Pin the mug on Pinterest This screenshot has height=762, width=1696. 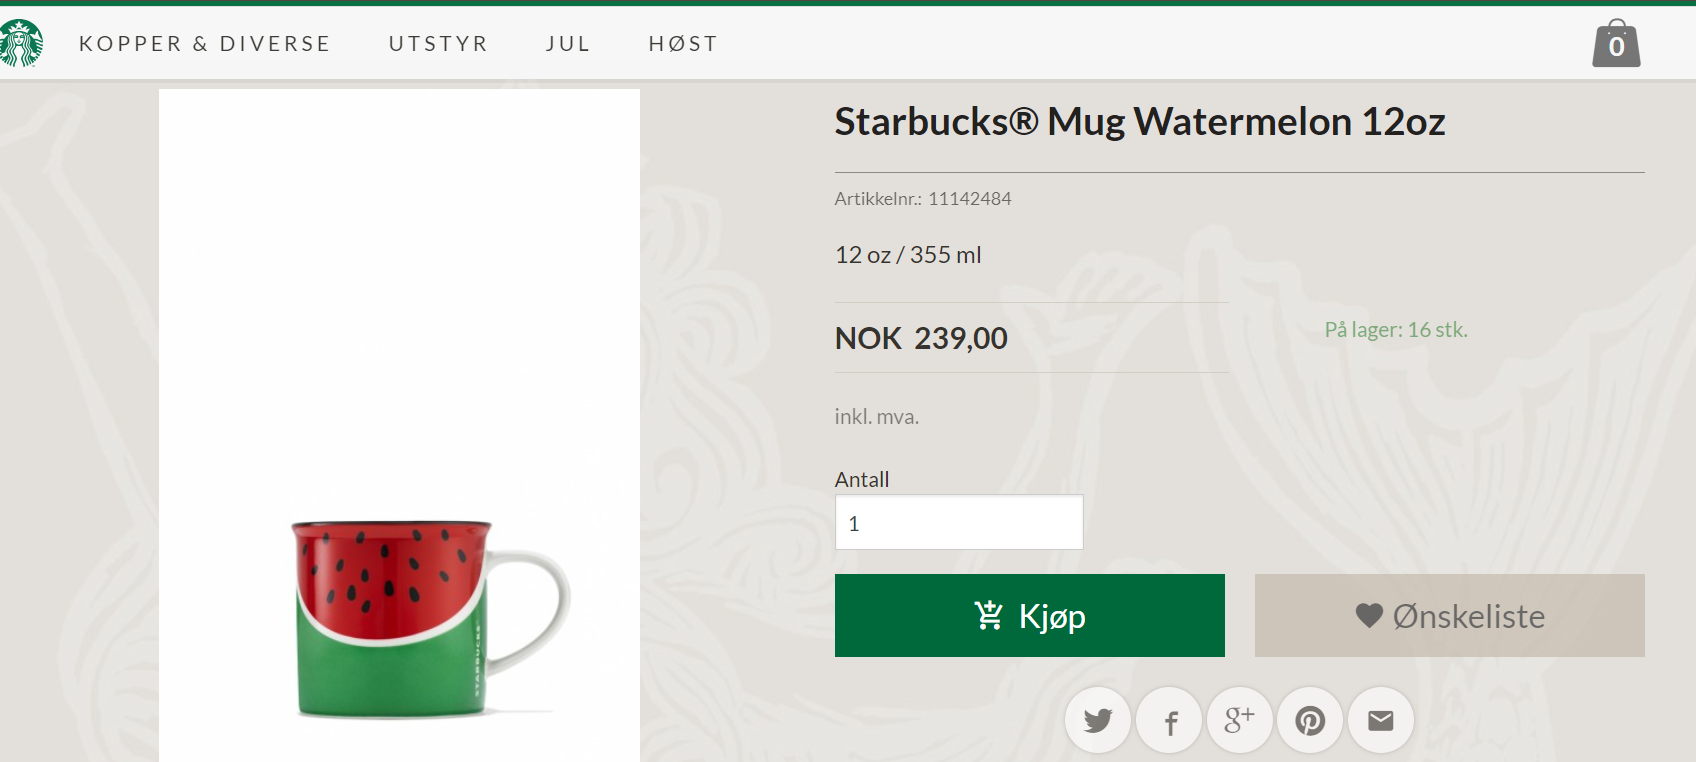coord(1310,720)
